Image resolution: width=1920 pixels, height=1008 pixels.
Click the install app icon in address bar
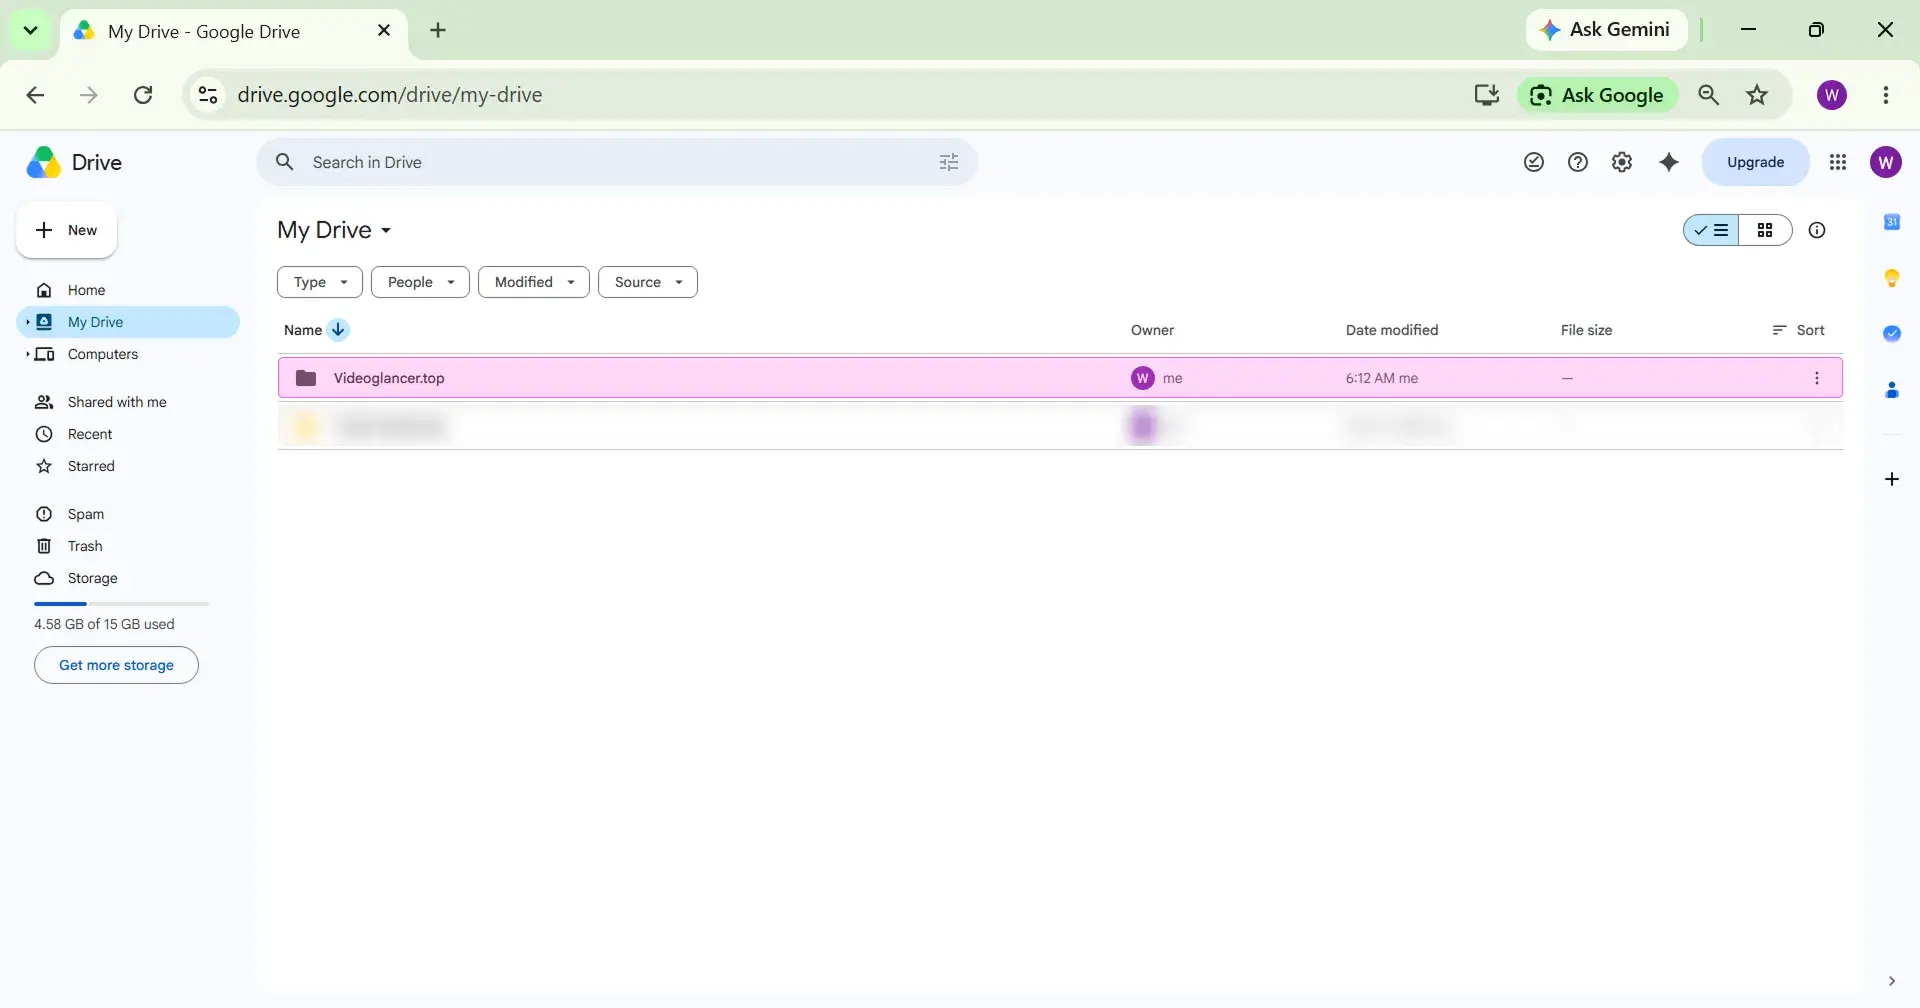pyautogui.click(x=1487, y=95)
